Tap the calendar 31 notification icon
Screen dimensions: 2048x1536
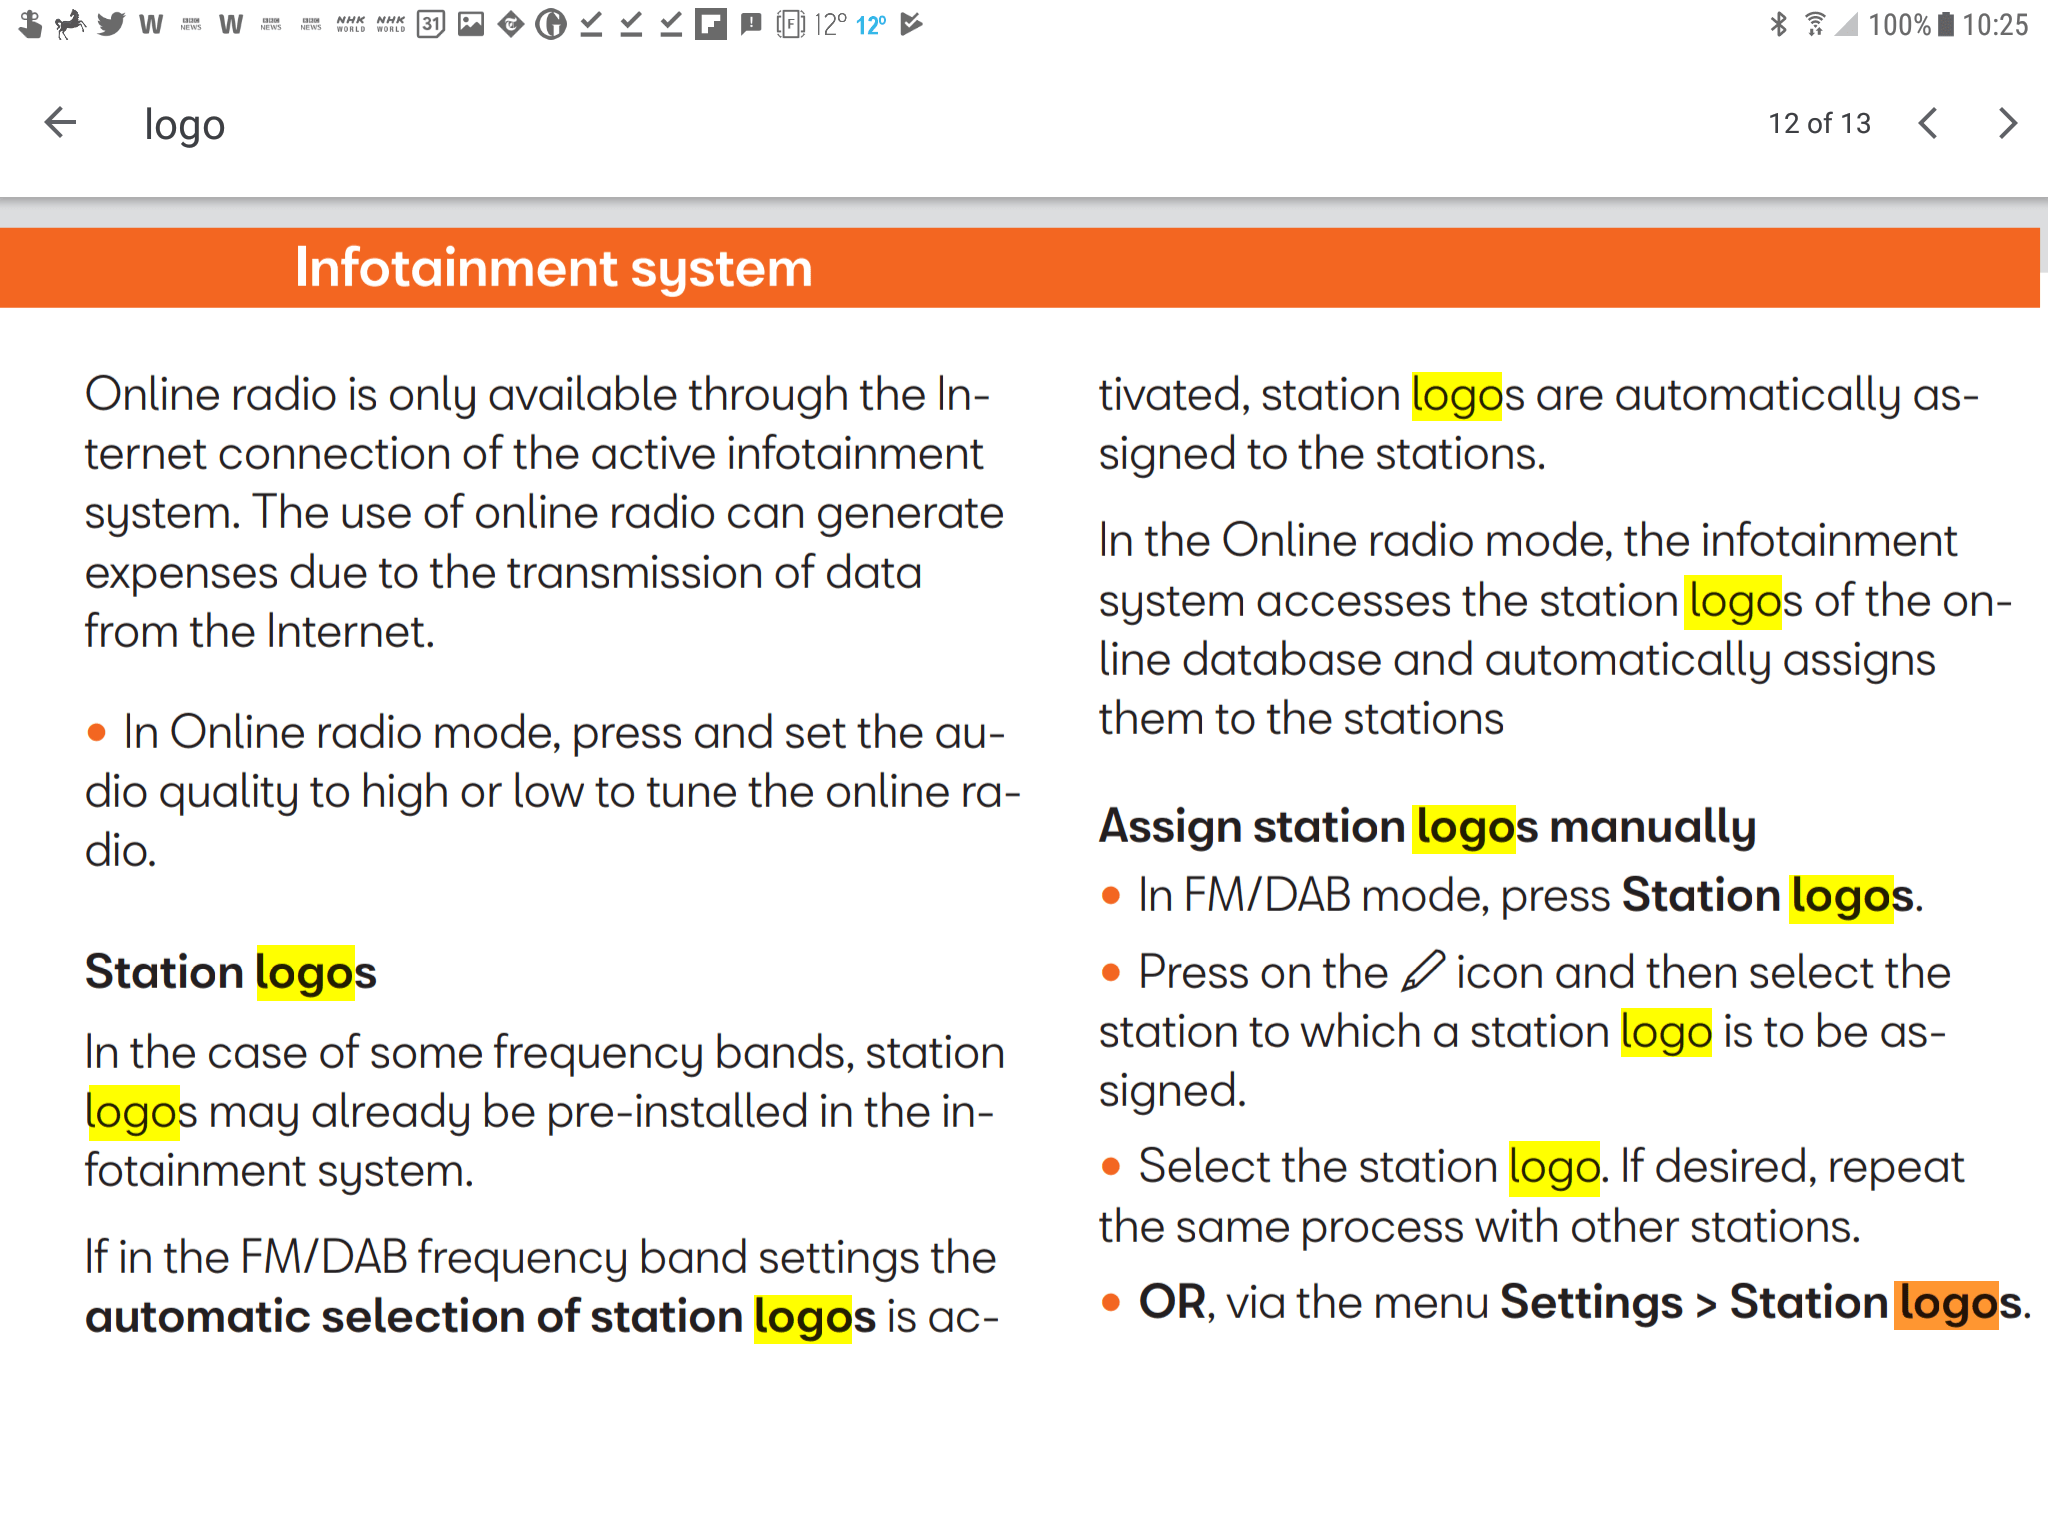tap(430, 24)
